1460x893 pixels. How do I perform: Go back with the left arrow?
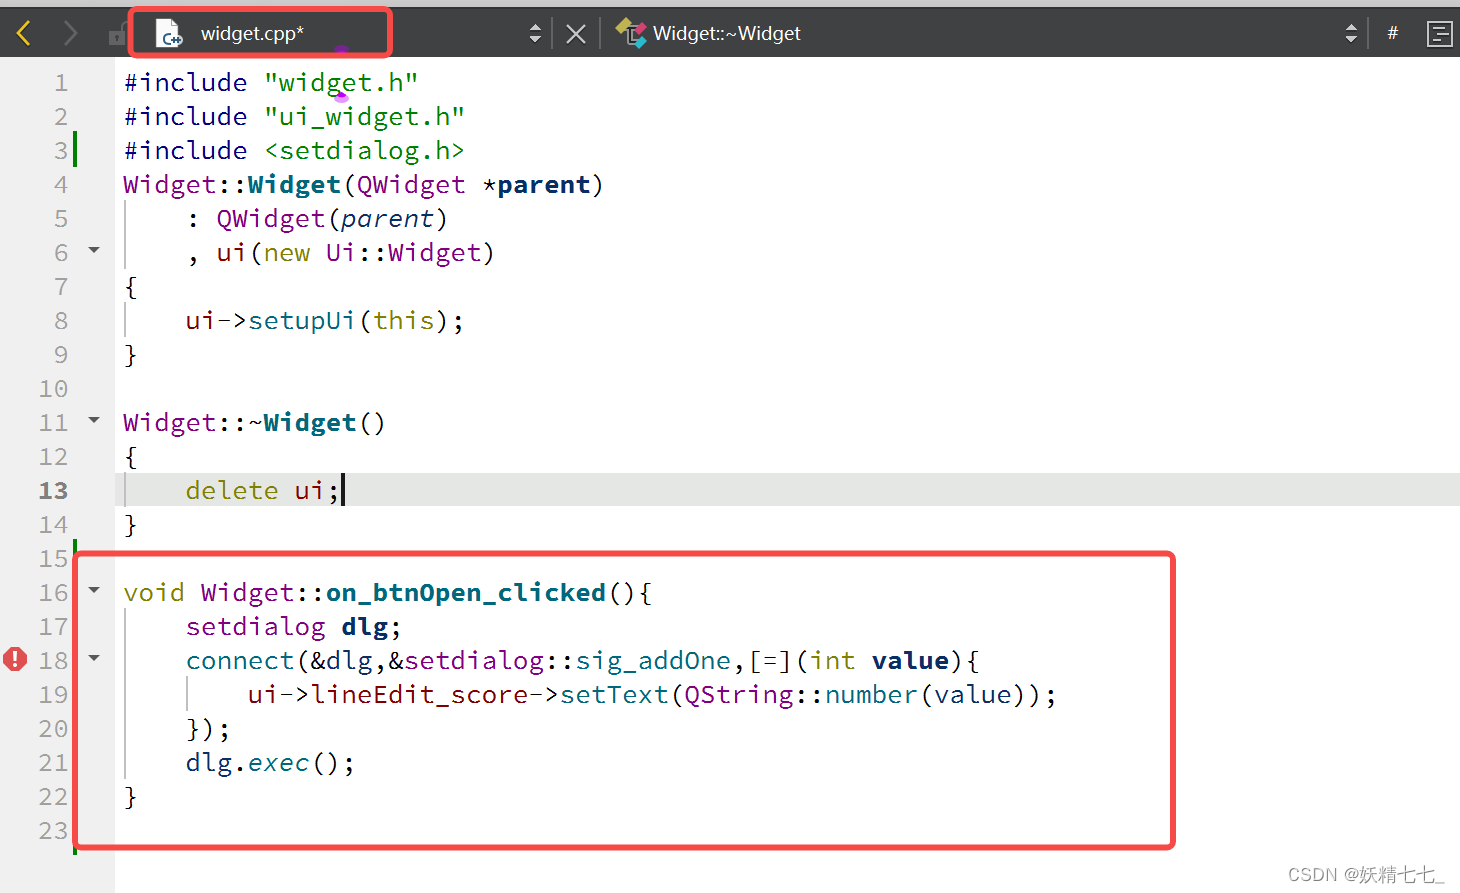coord(24,33)
